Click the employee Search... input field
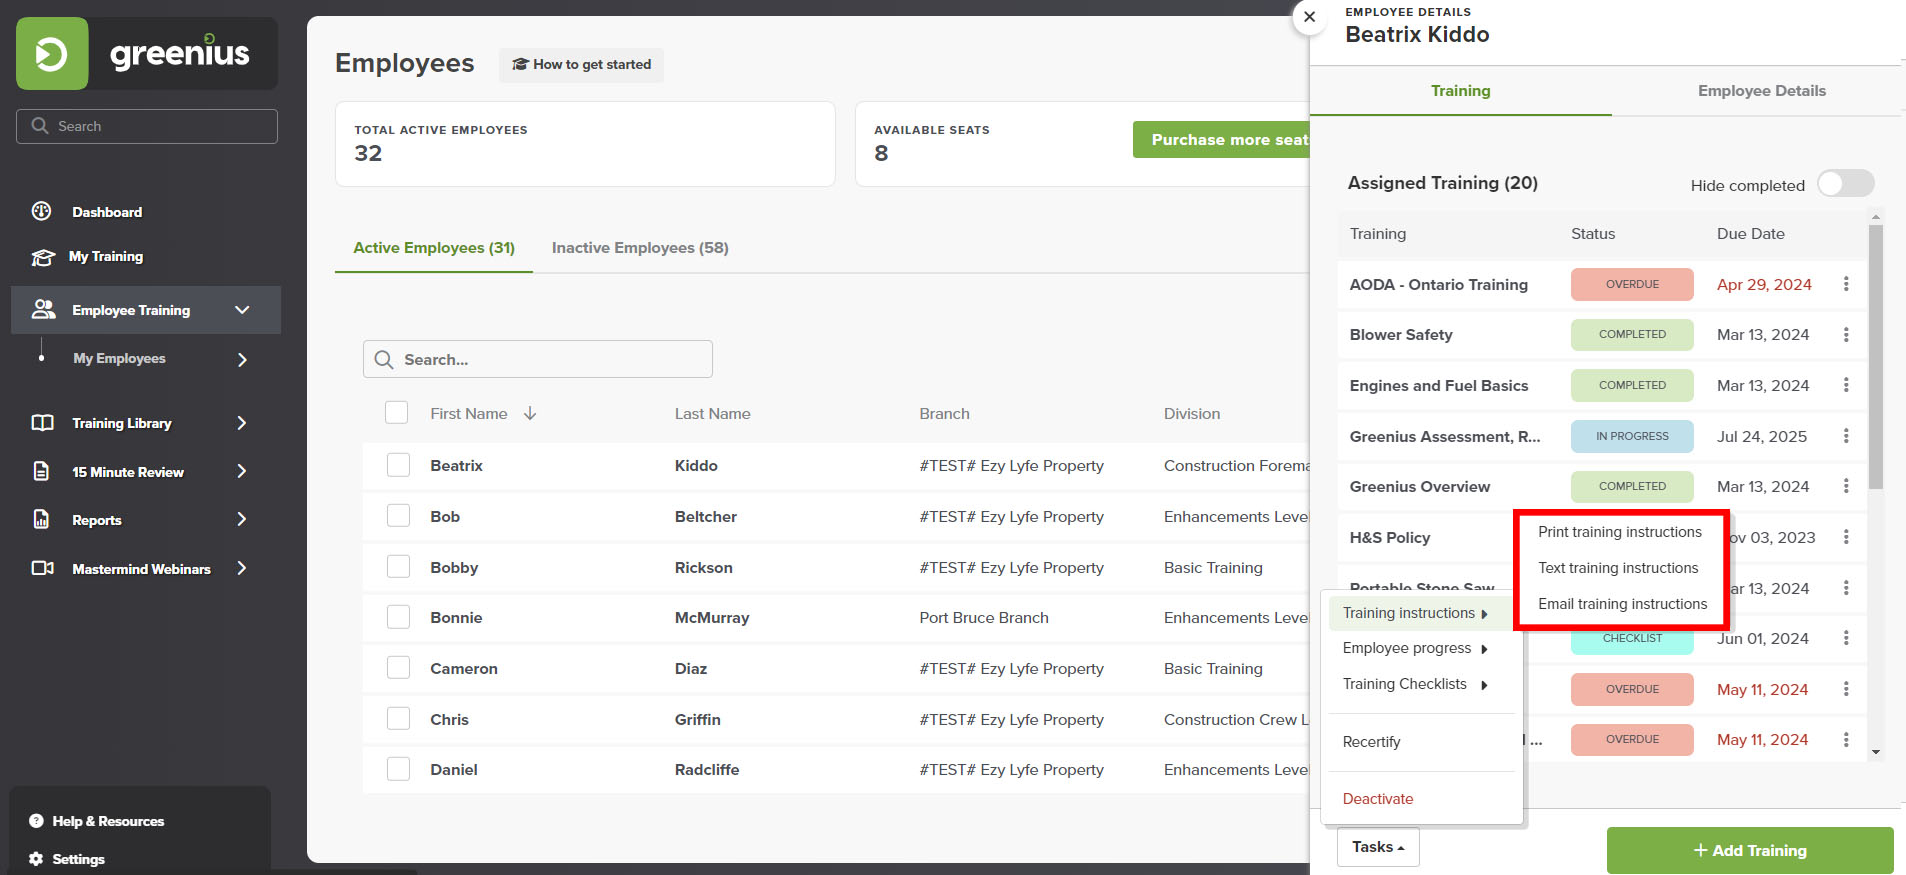Viewport: 1906px width, 875px height. [x=538, y=359]
